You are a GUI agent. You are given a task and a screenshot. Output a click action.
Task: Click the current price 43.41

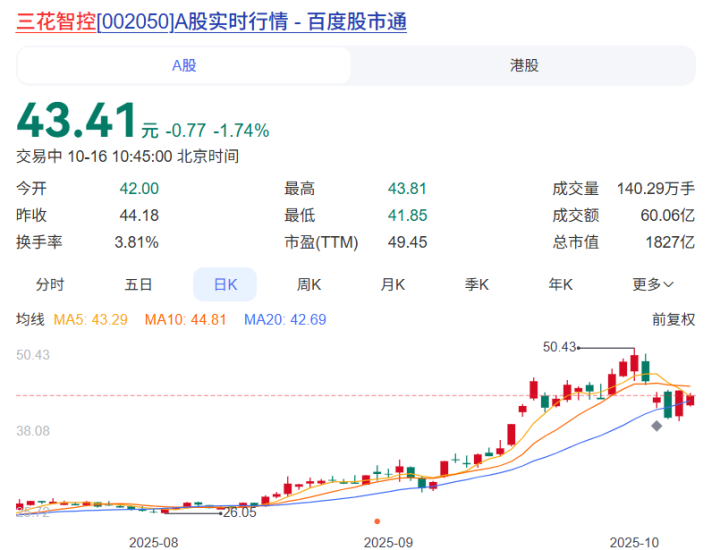coord(77,120)
